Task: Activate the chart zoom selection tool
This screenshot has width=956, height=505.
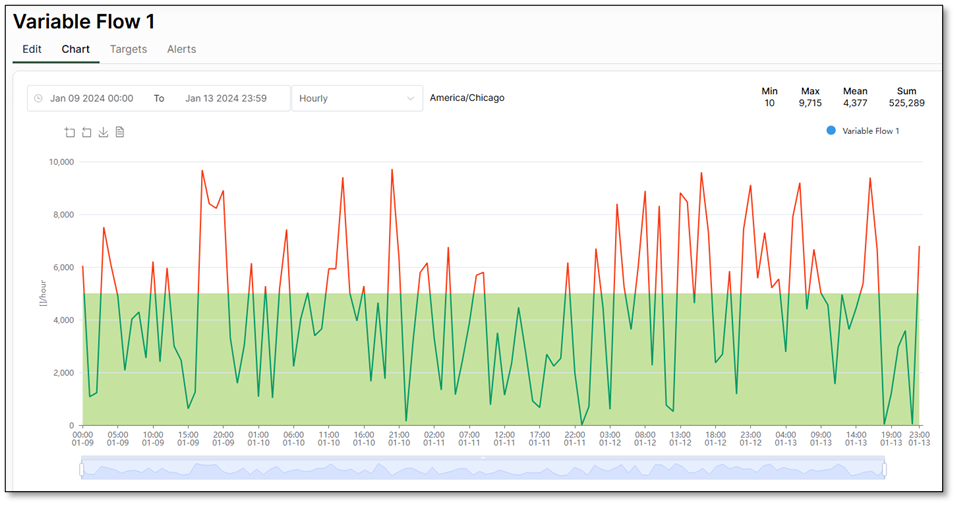Action: coord(70,132)
